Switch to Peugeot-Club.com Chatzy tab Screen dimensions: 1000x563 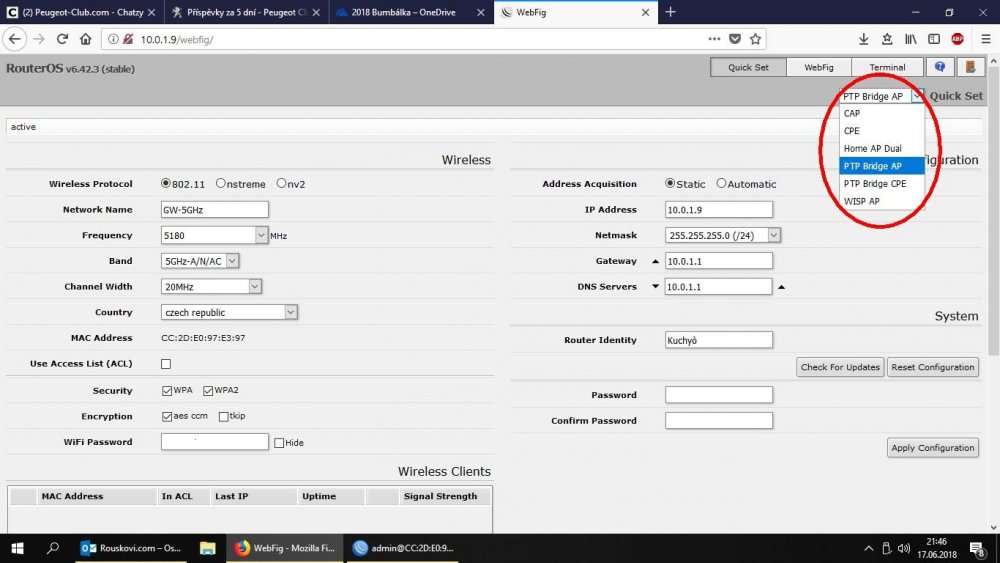click(82, 12)
